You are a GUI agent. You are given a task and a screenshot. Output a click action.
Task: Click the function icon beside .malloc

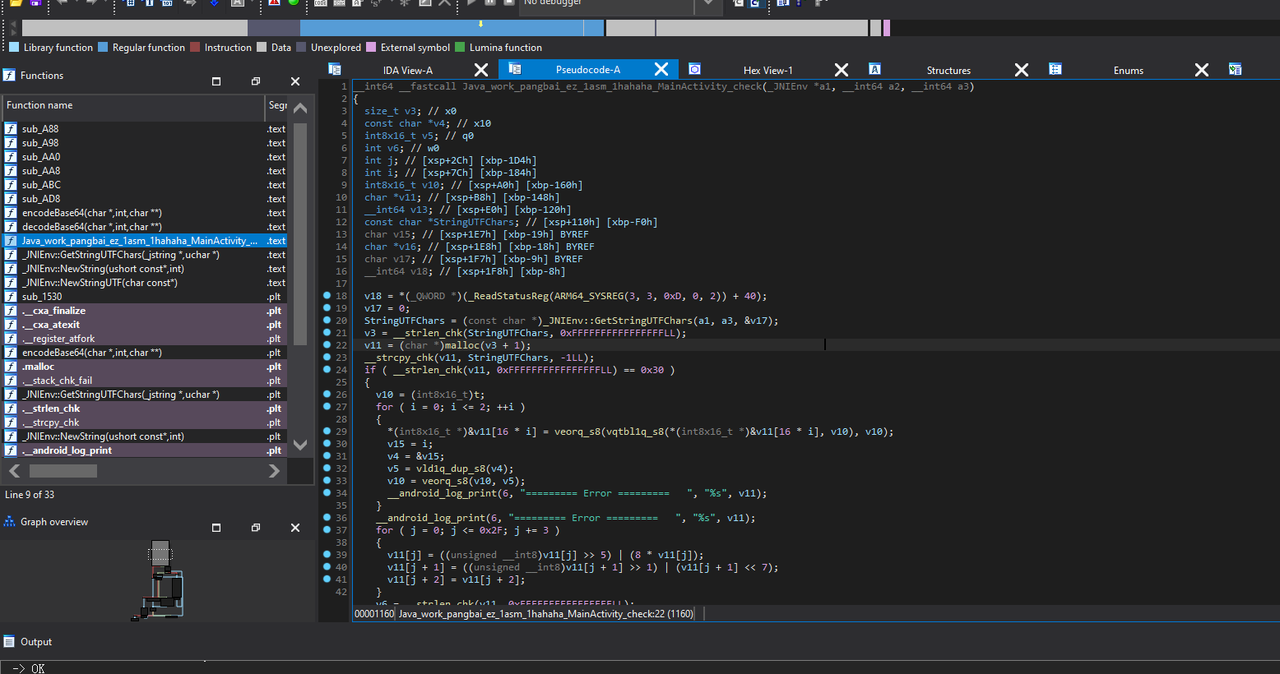click(x=11, y=367)
